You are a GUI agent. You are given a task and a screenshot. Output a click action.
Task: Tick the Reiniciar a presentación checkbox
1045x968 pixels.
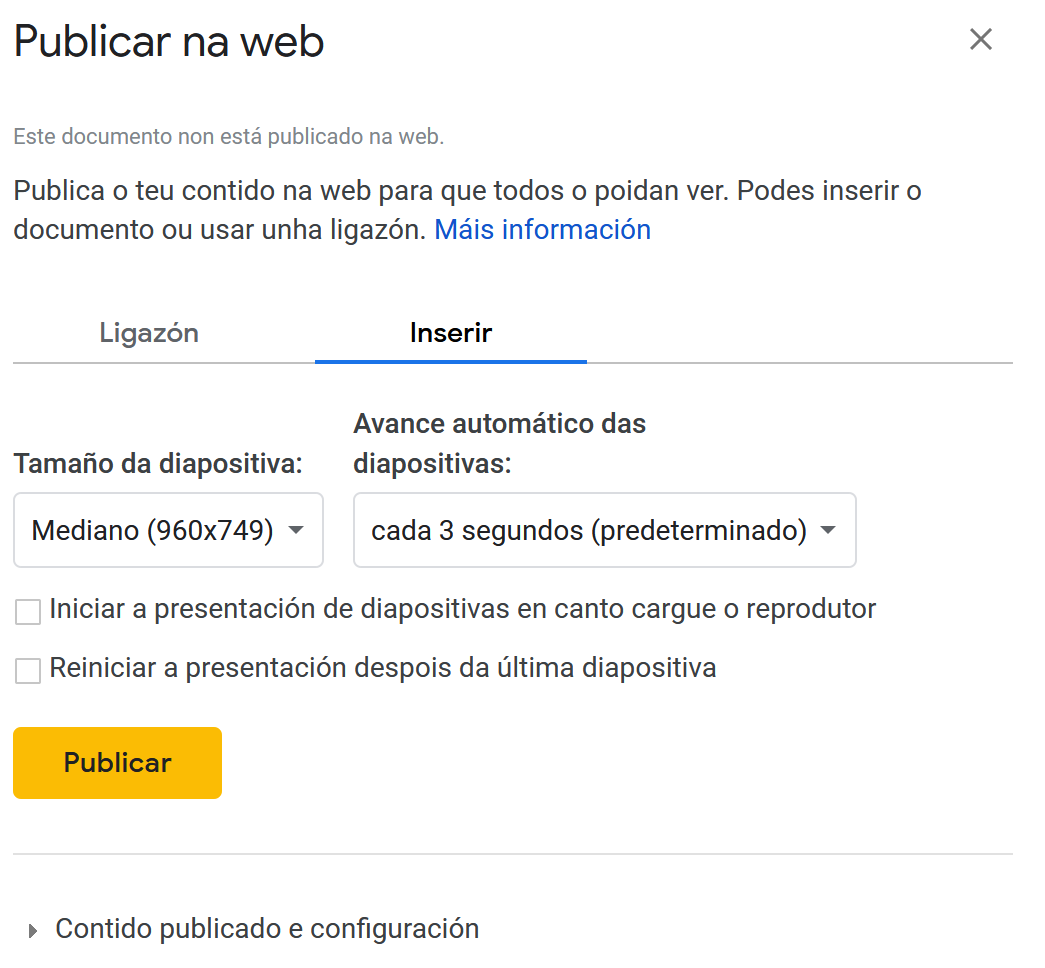pyautogui.click(x=28, y=670)
